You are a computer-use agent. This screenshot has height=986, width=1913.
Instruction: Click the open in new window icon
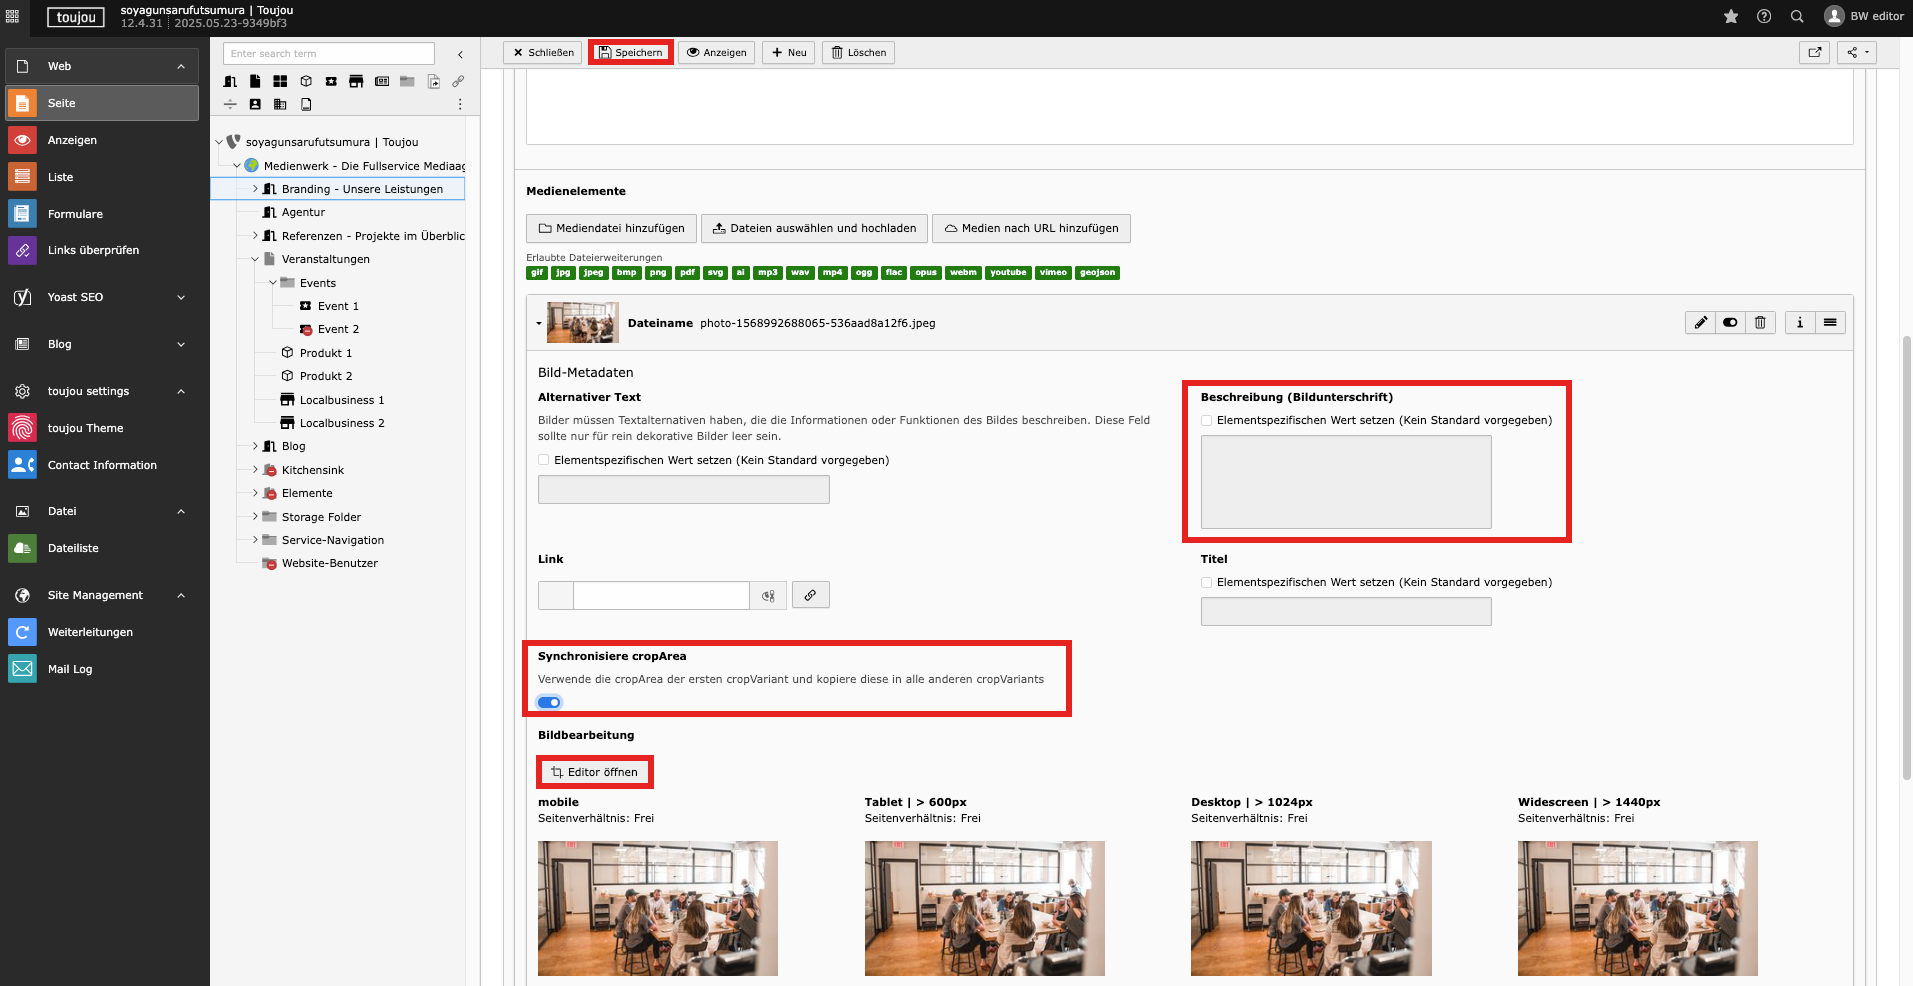pos(1814,53)
